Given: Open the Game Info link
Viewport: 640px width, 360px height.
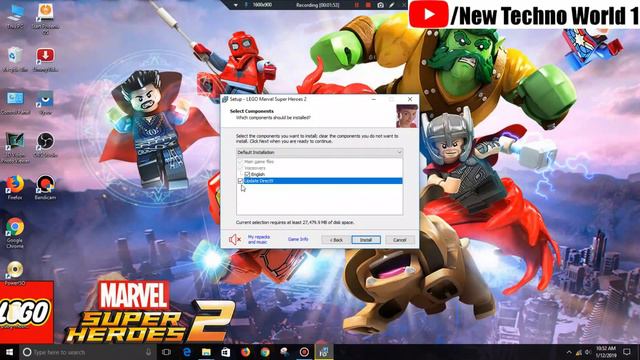Looking at the screenshot, I should [x=298, y=239].
